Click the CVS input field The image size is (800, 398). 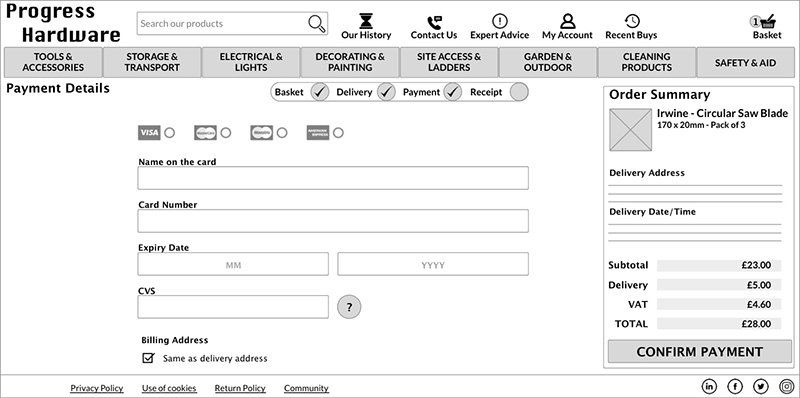pyautogui.click(x=233, y=307)
